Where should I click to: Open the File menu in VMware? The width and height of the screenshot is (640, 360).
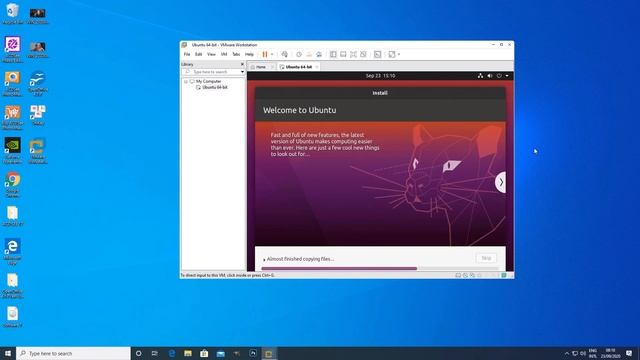(x=187, y=54)
